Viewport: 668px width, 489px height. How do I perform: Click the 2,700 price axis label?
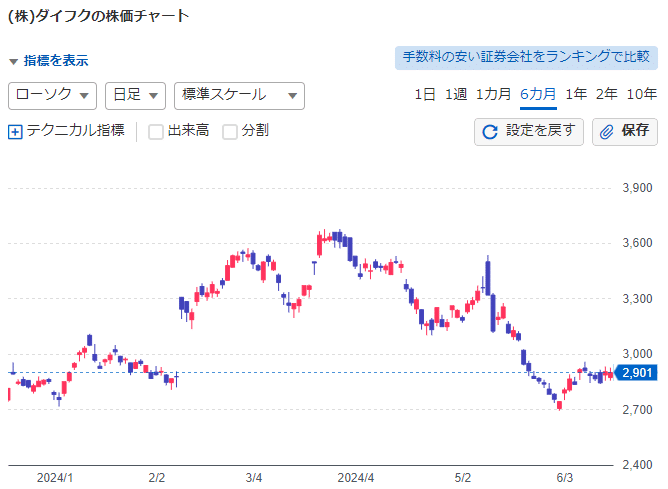[x=637, y=410]
